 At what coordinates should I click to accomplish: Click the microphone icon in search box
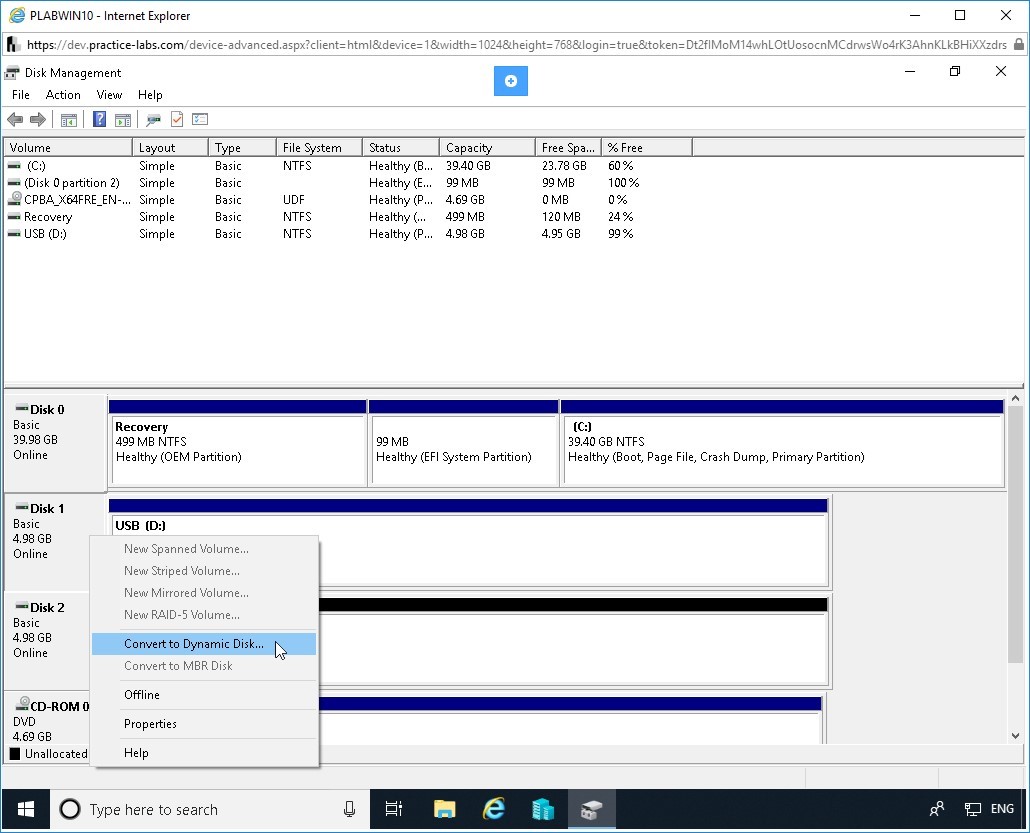(x=349, y=809)
